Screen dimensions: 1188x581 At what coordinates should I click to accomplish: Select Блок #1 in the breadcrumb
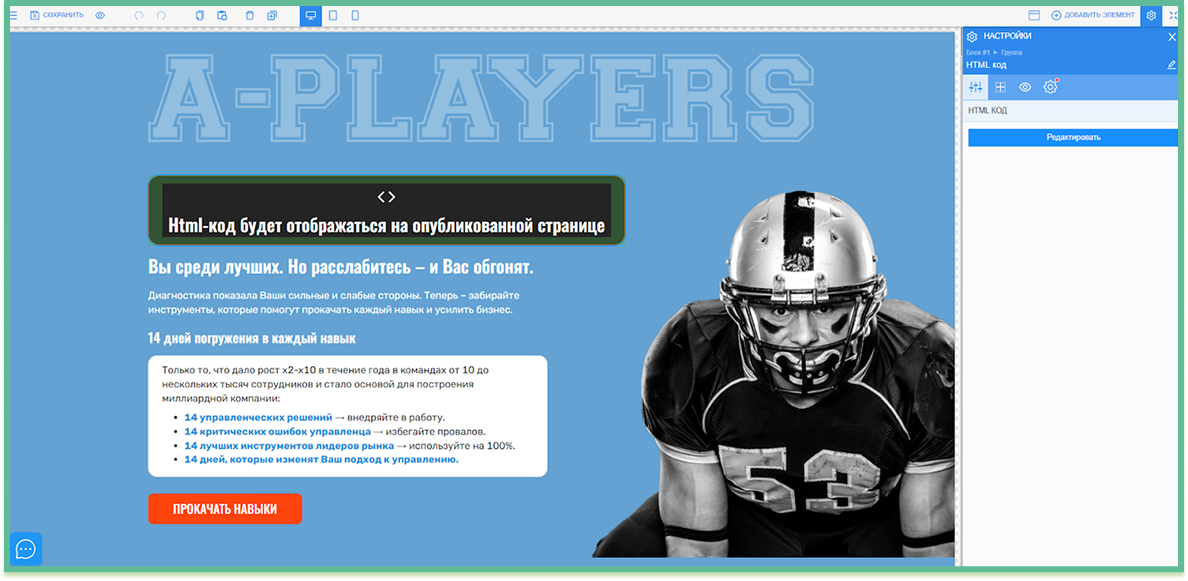[977, 52]
